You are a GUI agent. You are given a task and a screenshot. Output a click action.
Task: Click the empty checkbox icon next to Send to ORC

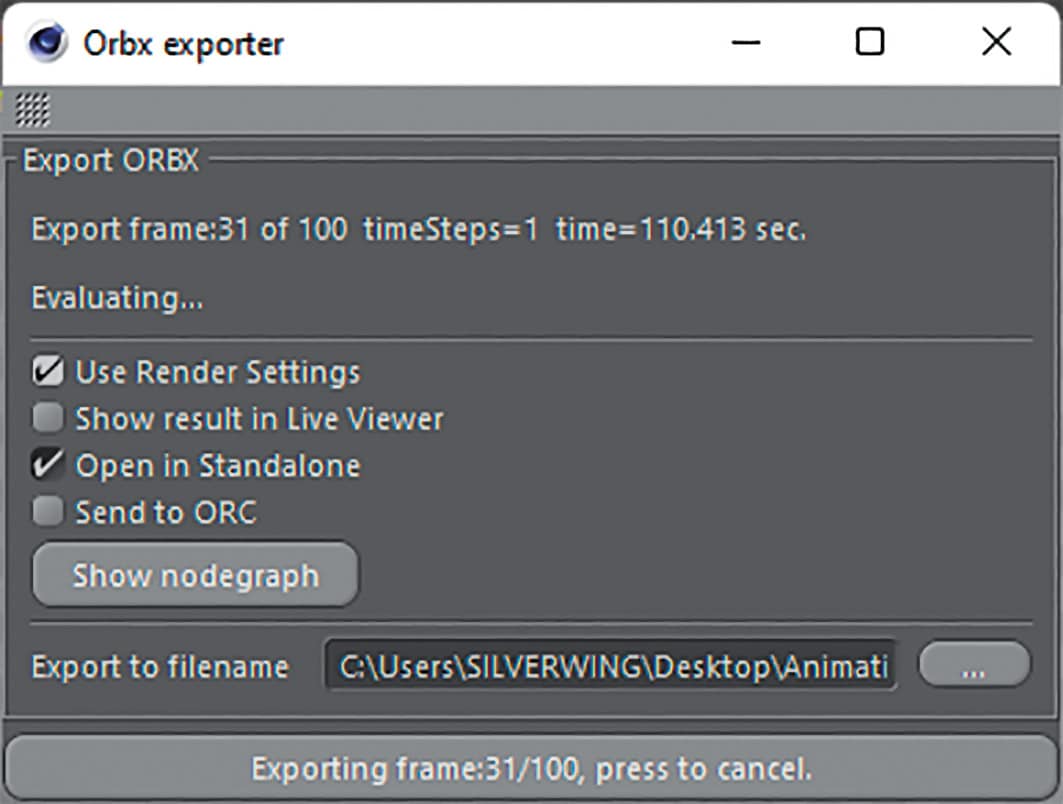click(x=46, y=512)
